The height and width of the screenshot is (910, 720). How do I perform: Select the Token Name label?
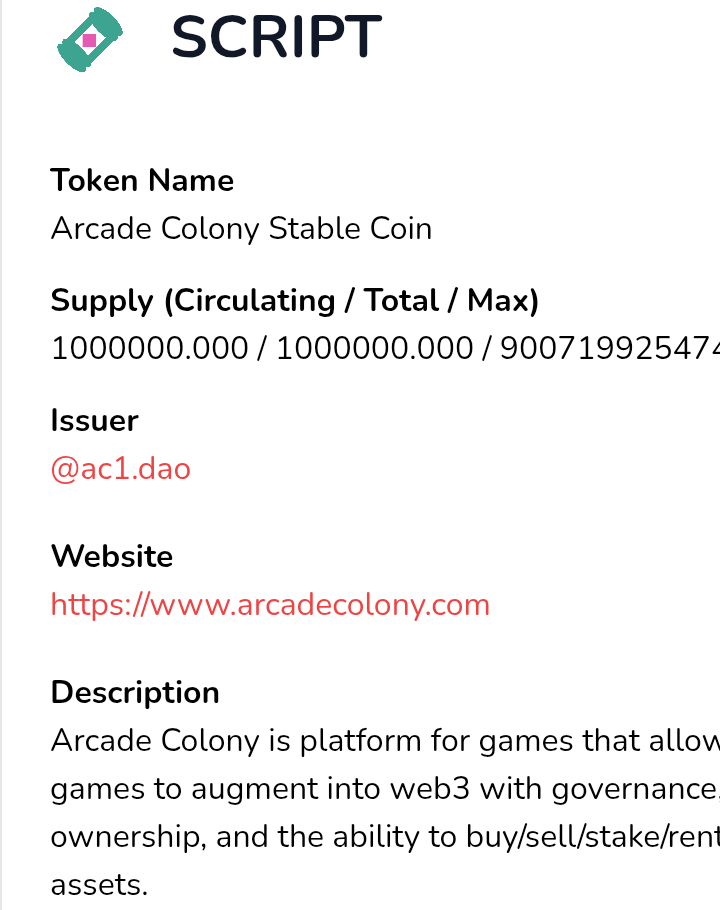tap(142, 180)
